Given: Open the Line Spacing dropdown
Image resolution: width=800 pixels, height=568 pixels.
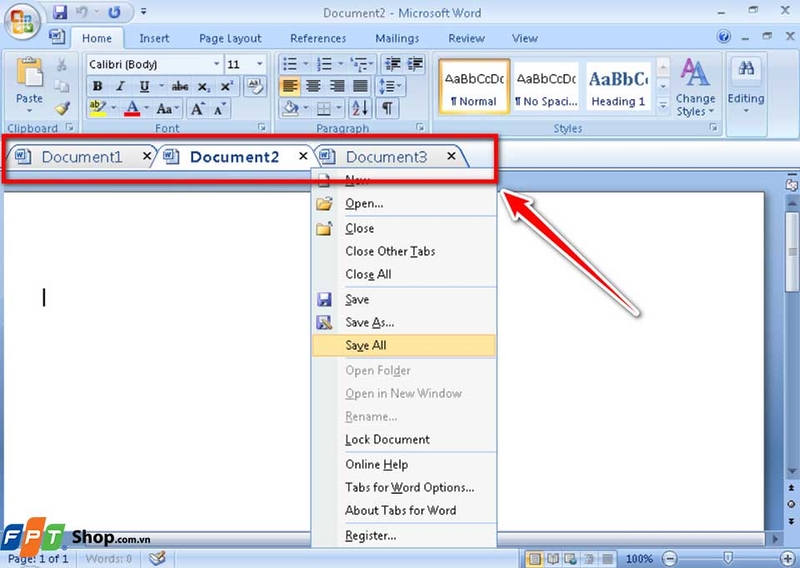Looking at the screenshot, I should (390, 86).
